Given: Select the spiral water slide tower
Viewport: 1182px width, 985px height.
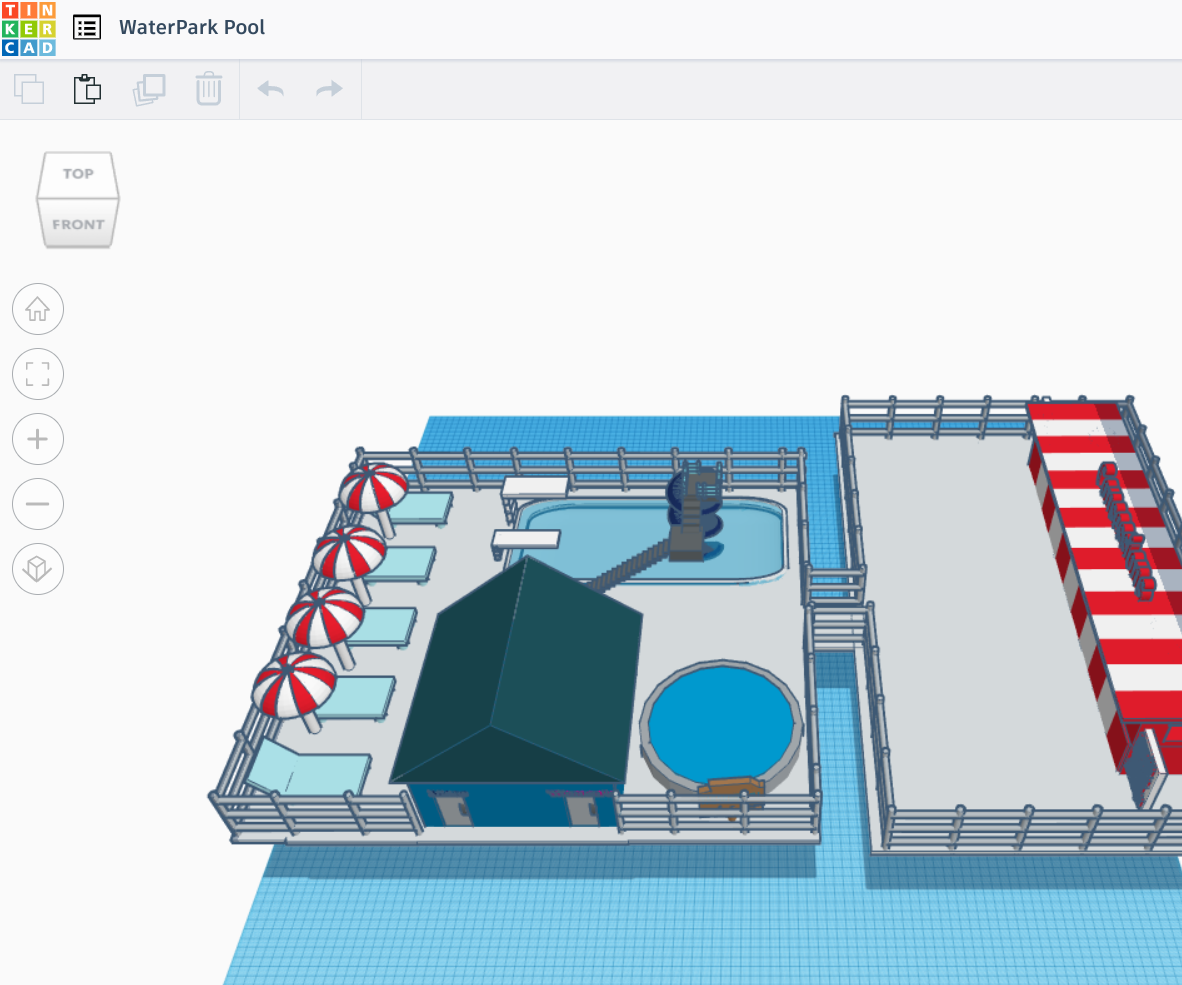Looking at the screenshot, I should pyautogui.click(x=694, y=512).
